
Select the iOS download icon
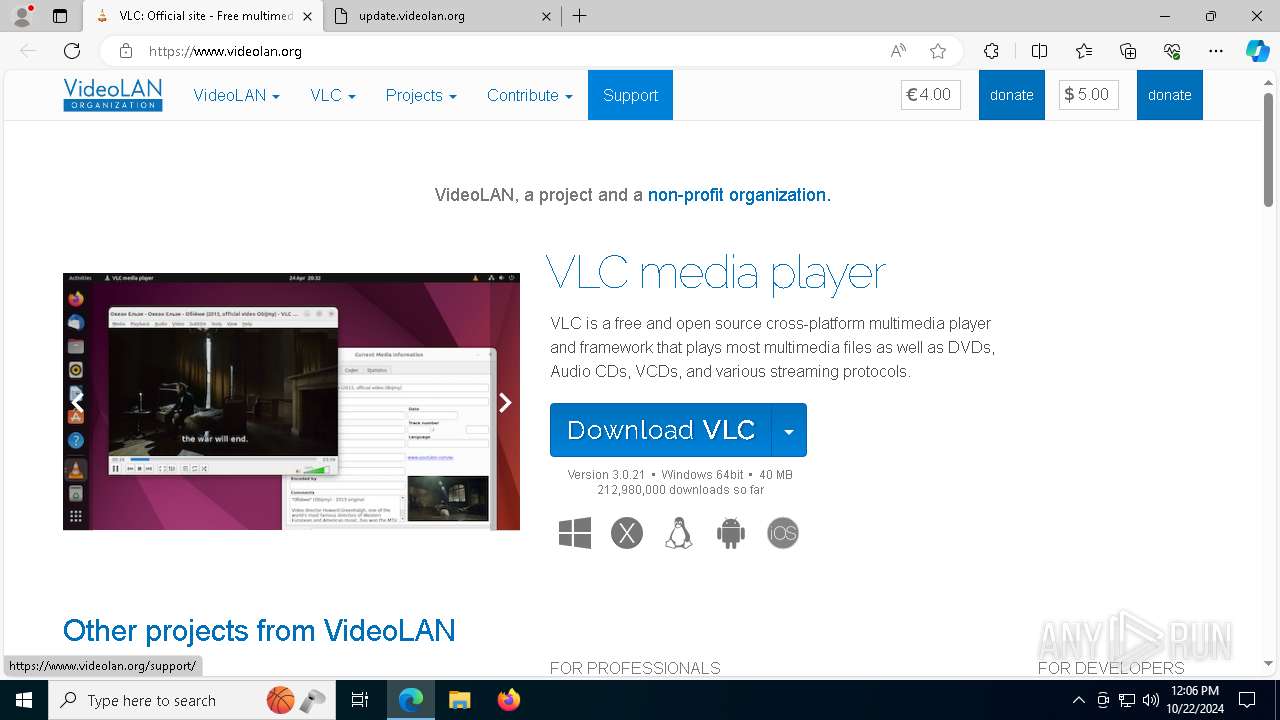coord(783,533)
